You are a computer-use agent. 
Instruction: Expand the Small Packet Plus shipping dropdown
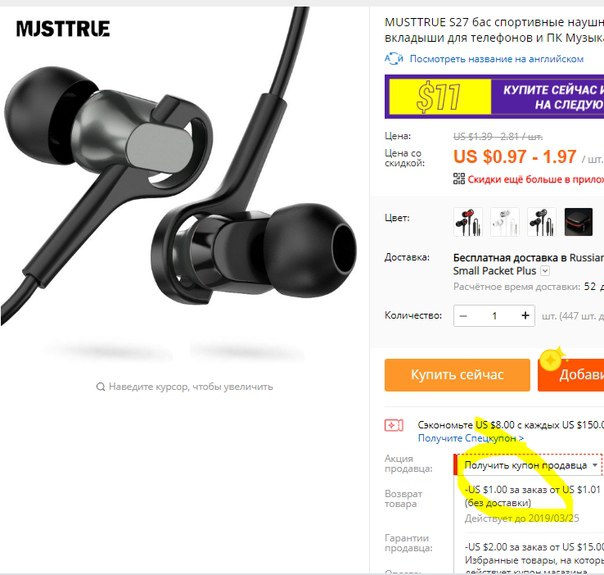(x=545, y=271)
